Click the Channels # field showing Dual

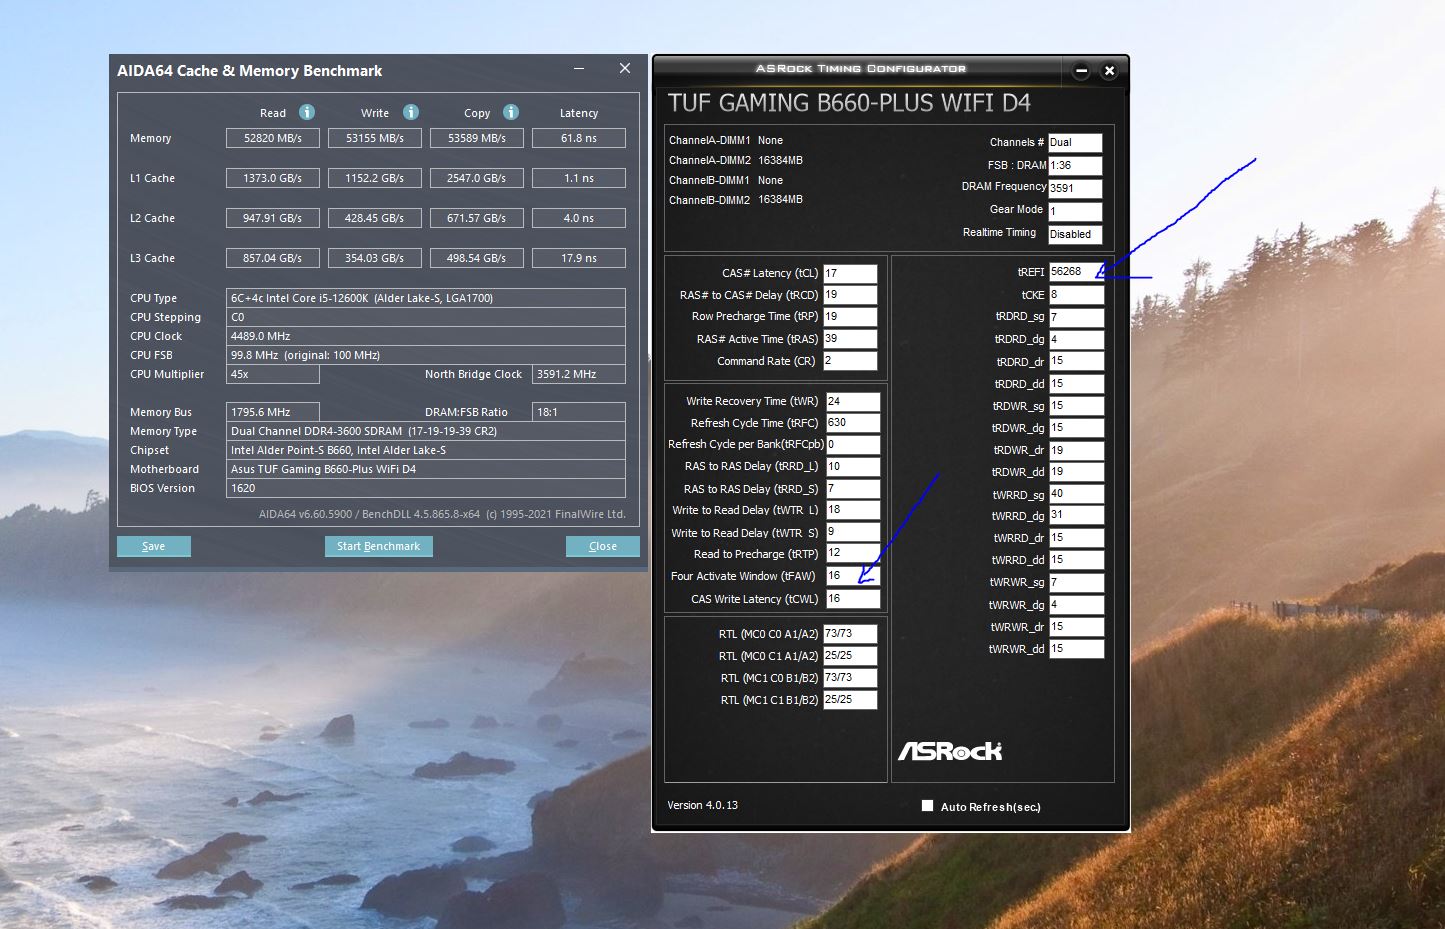click(x=1075, y=143)
